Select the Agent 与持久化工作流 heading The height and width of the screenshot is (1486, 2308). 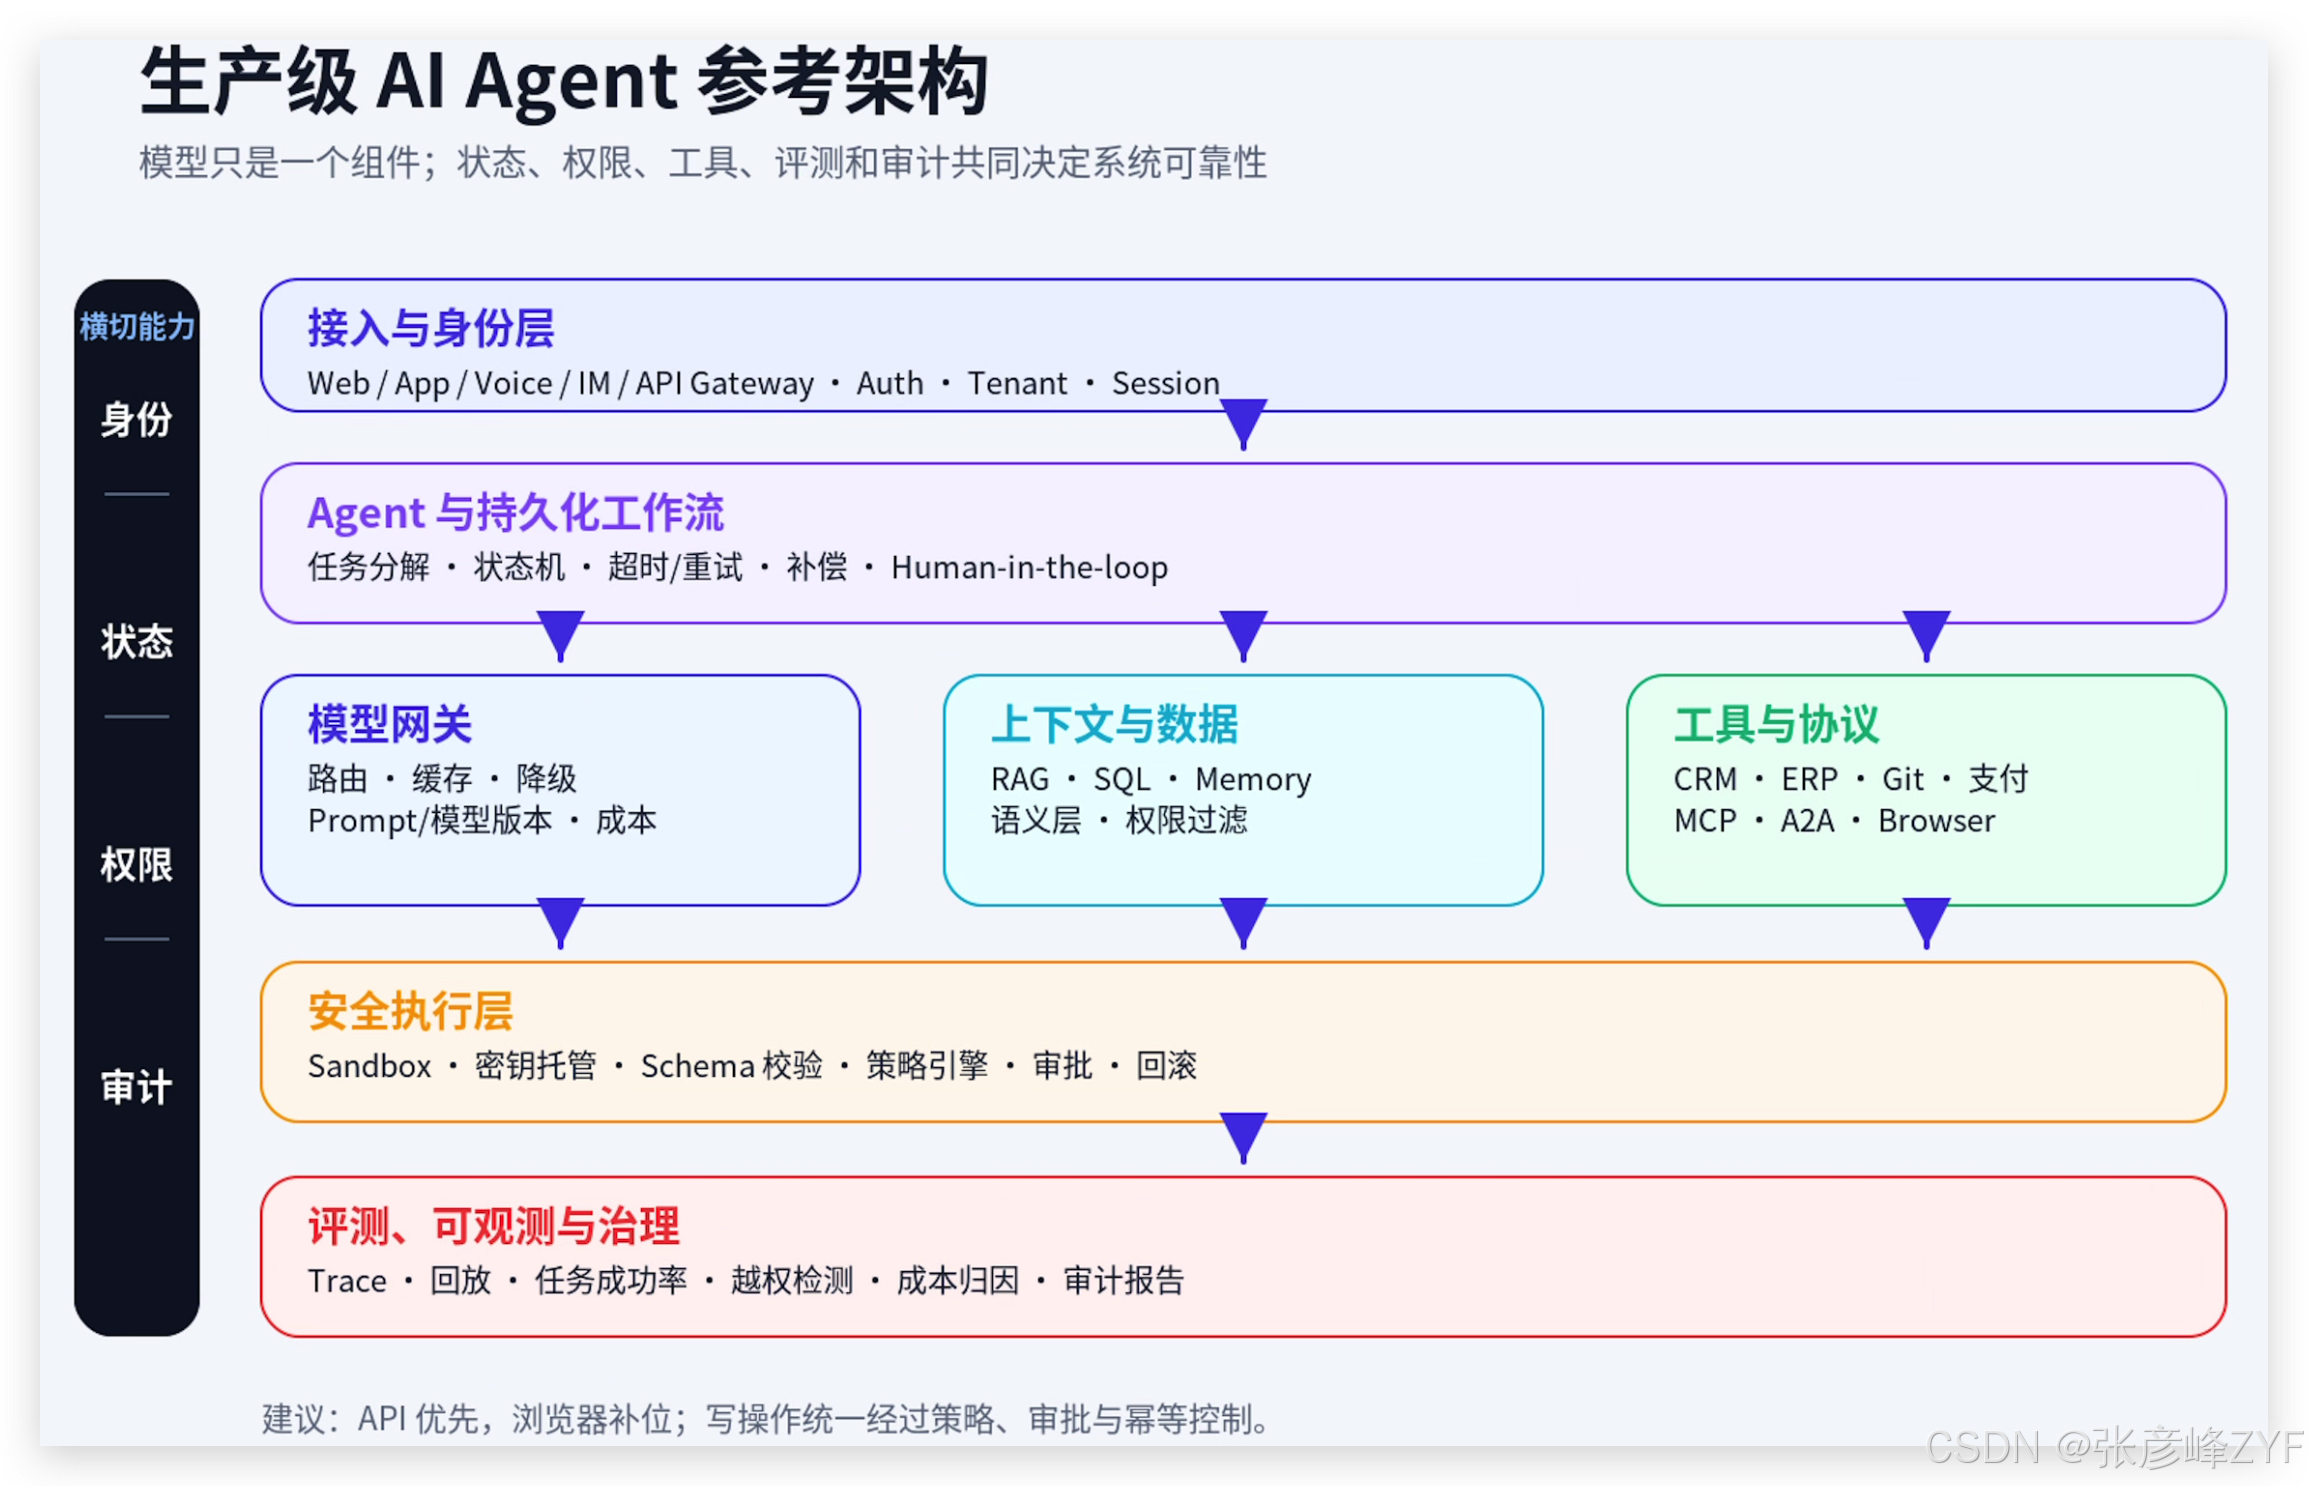click(x=515, y=513)
